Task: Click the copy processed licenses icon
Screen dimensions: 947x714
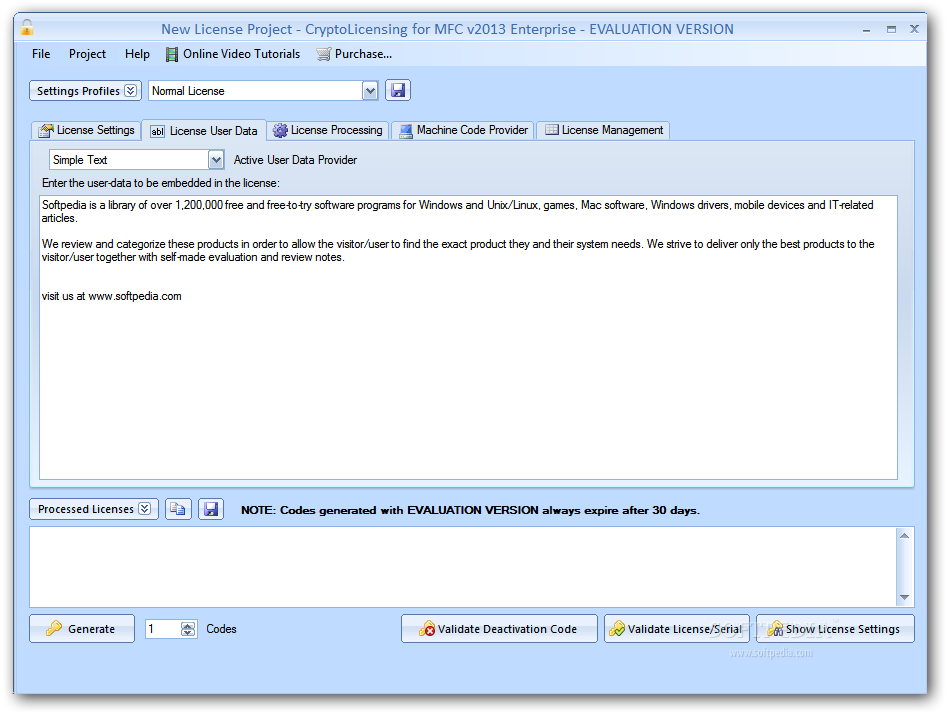Action: coord(178,509)
